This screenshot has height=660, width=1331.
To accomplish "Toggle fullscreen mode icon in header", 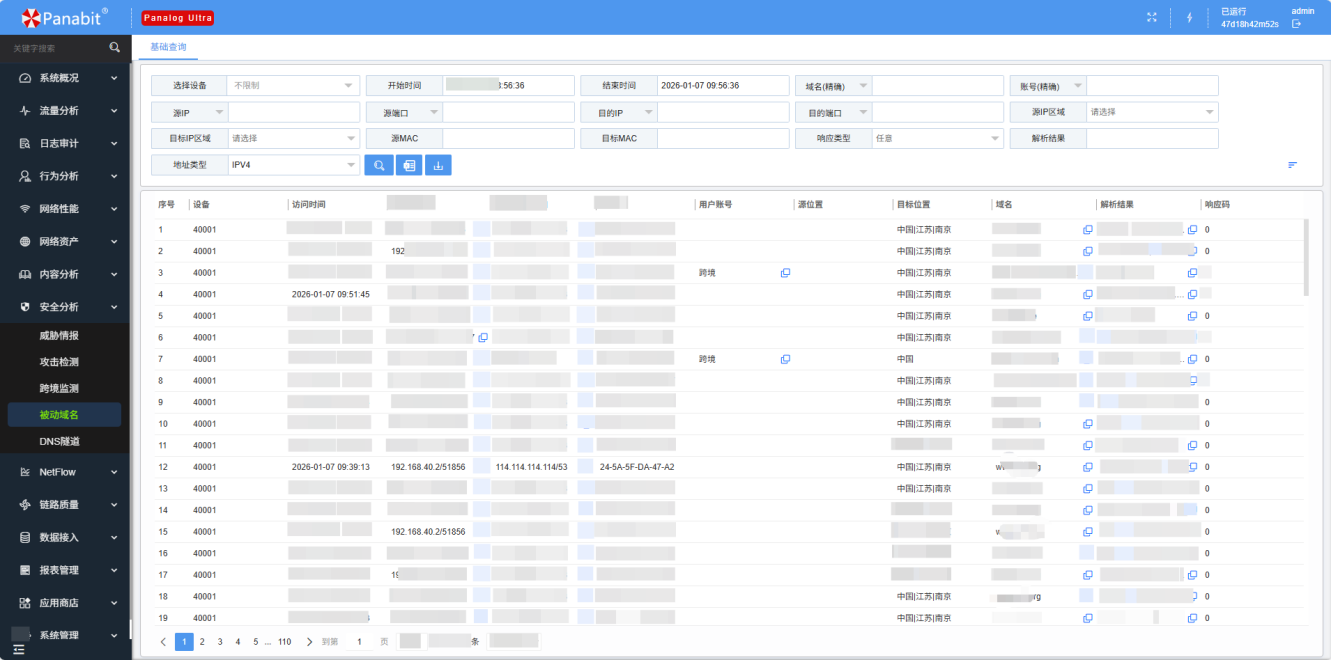I will point(1151,18).
